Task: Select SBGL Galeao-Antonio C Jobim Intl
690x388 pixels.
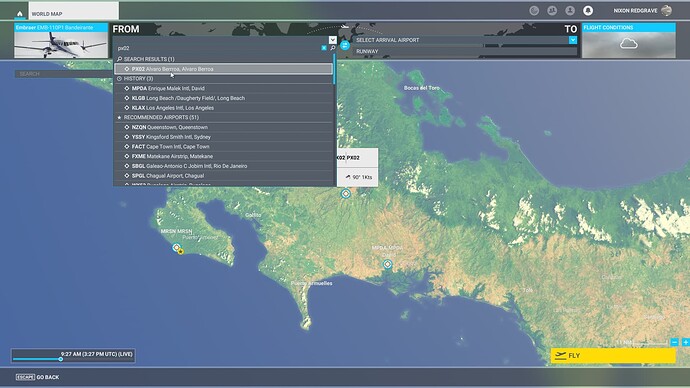Action: (x=223, y=166)
